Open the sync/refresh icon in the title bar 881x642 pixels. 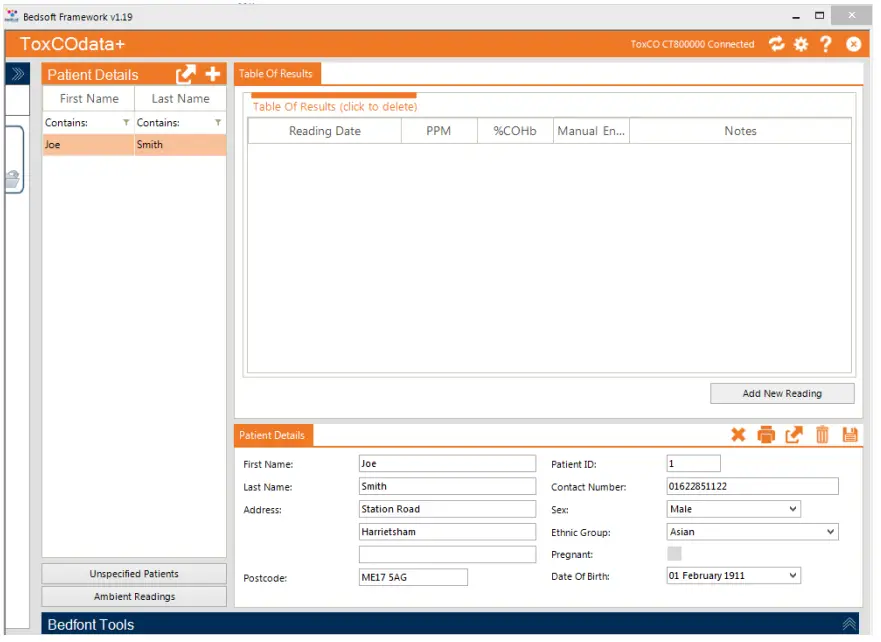[x=777, y=44]
